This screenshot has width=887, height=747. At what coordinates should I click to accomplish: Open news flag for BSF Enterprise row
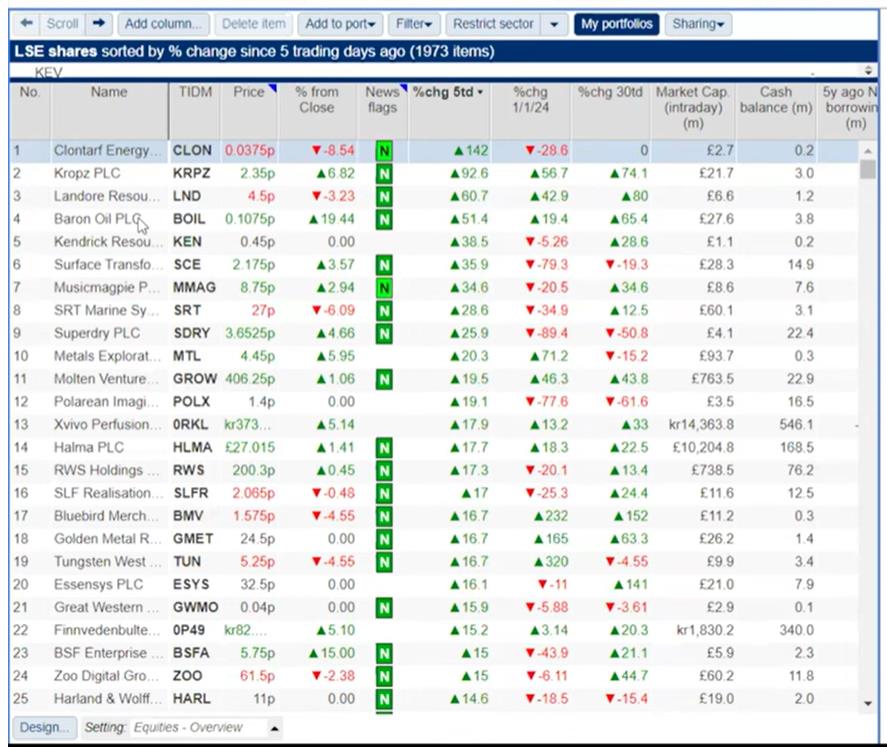pos(384,653)
